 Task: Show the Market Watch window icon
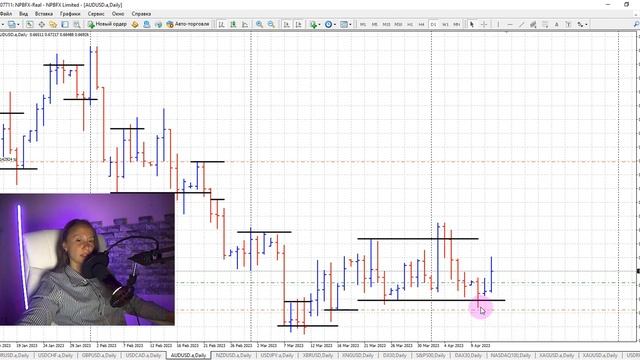[29, 24]
